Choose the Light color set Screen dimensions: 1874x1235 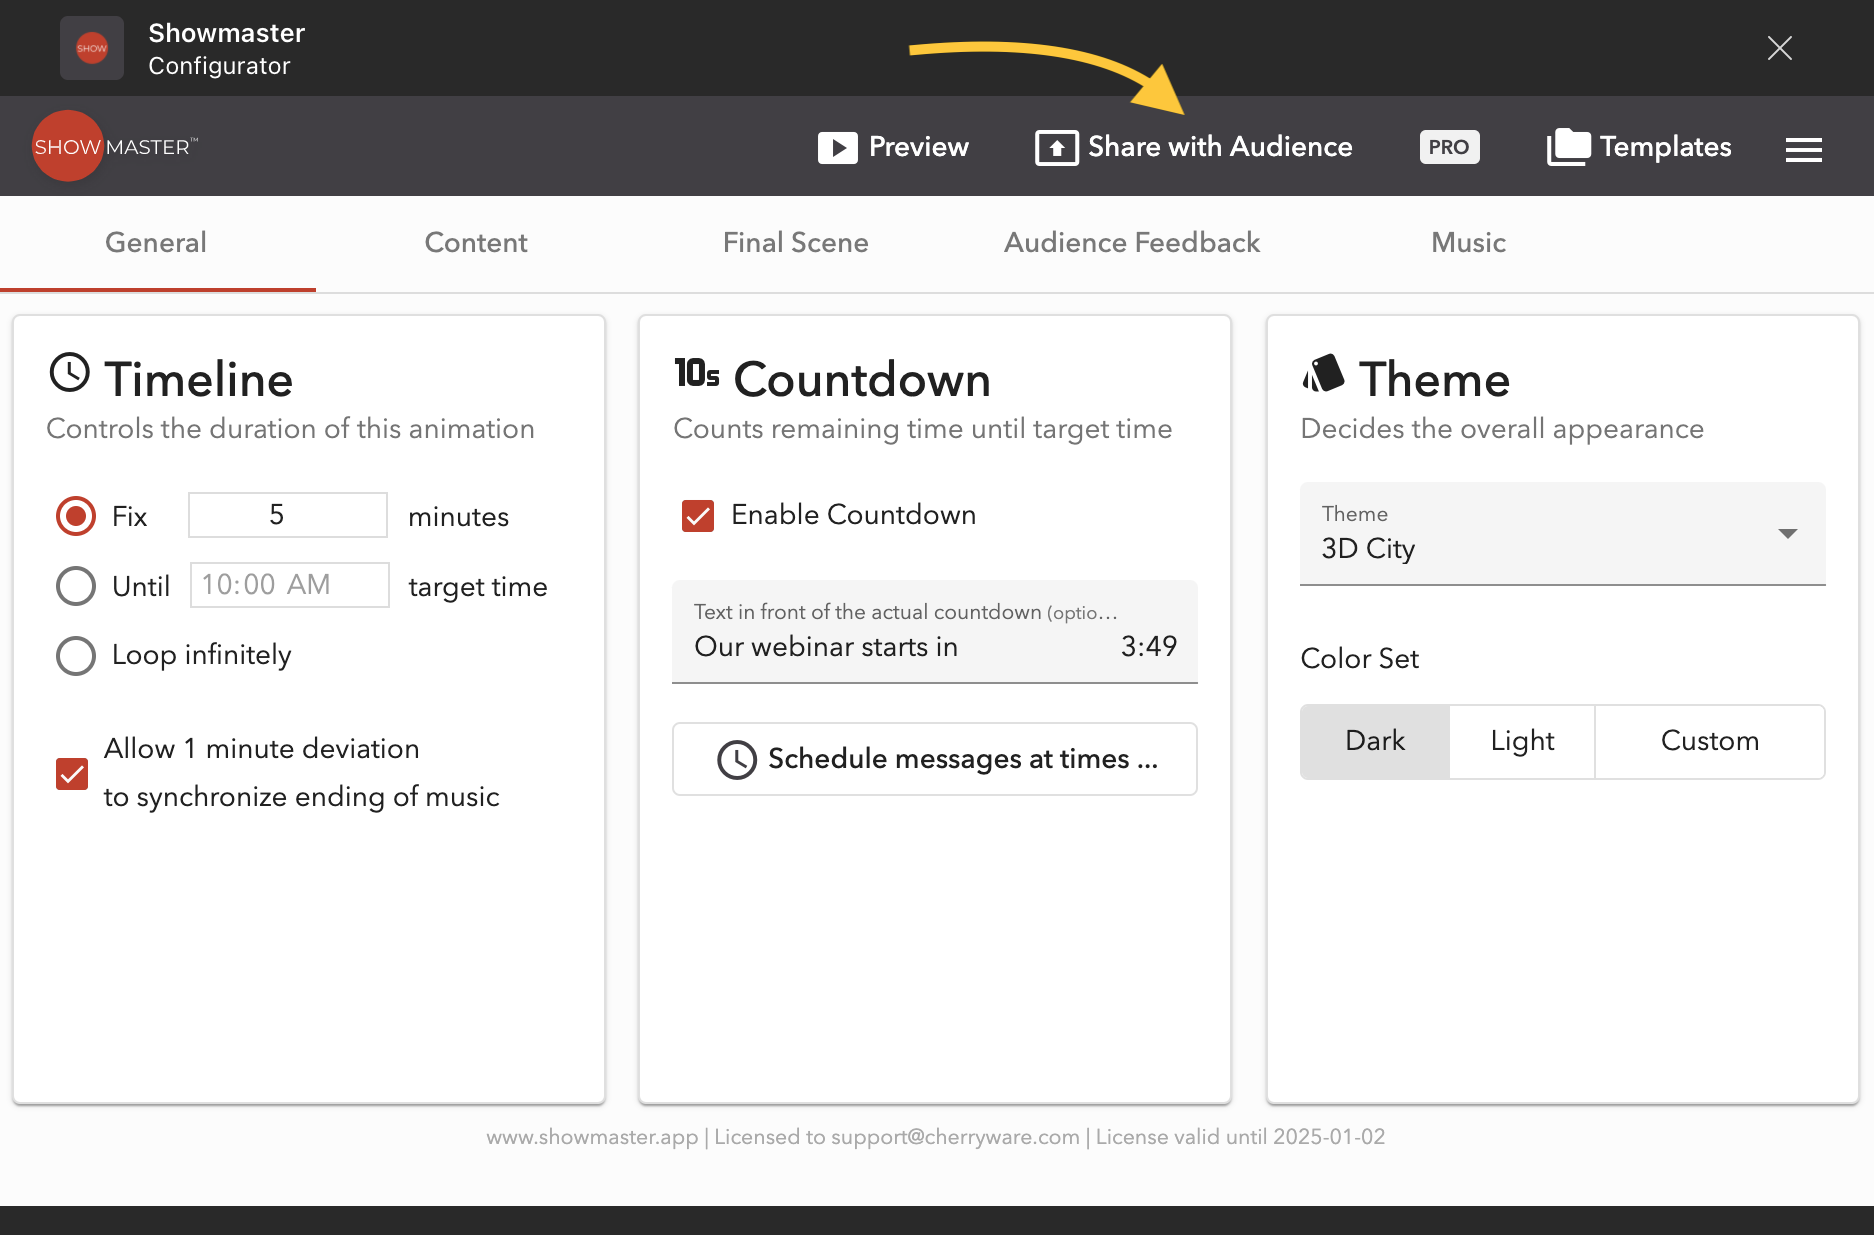point(1521,741)
